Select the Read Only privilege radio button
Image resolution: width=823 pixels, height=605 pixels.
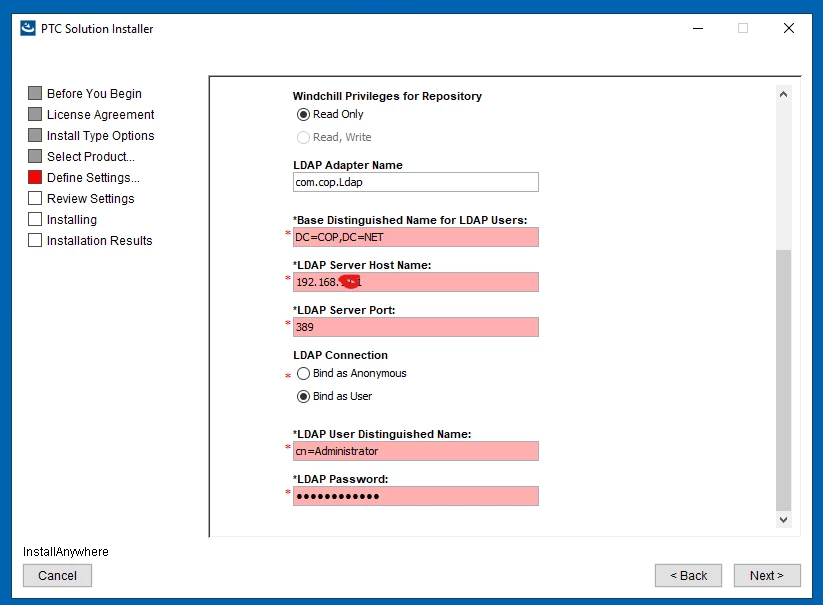[303, 114]
